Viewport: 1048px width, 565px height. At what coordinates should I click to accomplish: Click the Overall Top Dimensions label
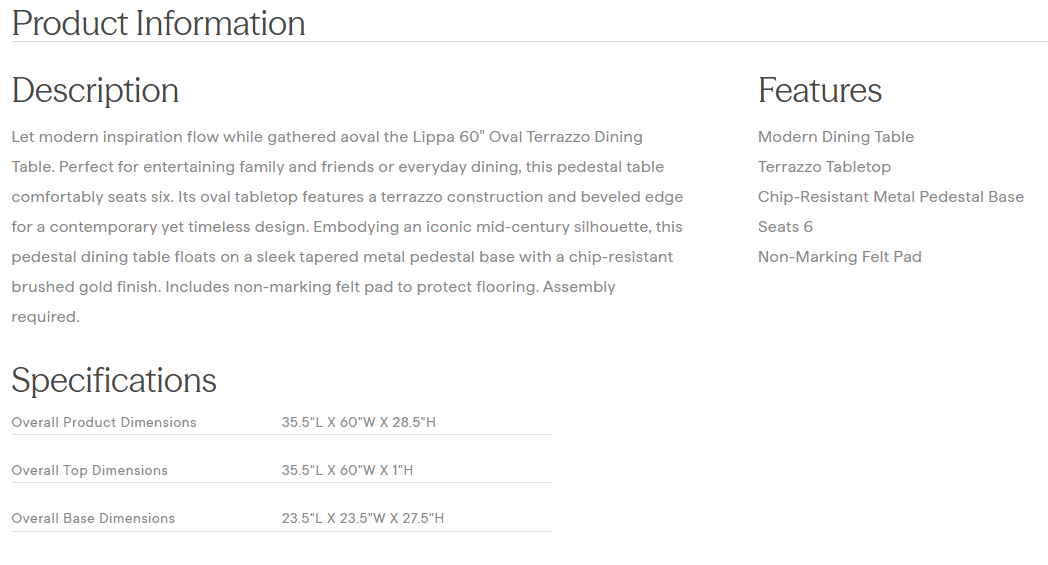coord(89,470)
